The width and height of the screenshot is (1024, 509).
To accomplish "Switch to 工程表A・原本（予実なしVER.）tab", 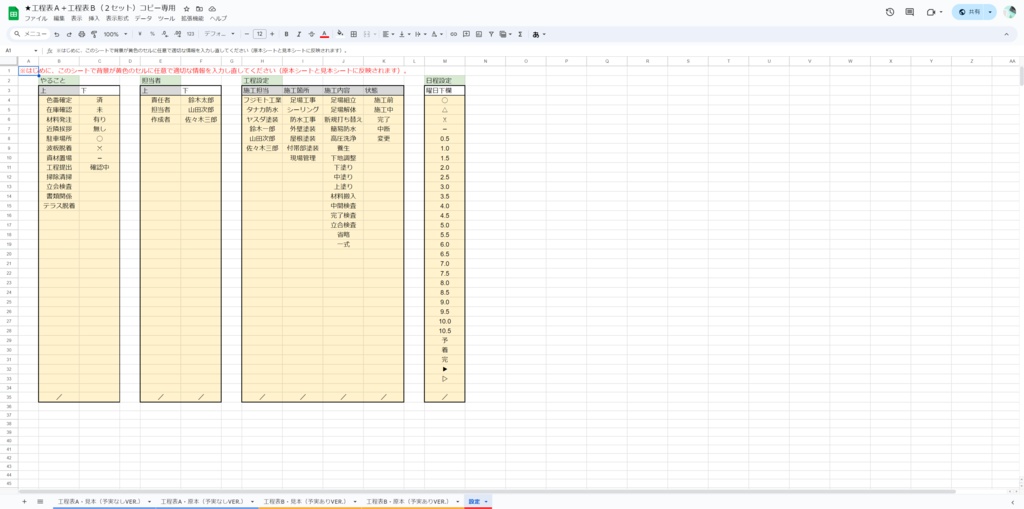I will [x=203, y=501].
